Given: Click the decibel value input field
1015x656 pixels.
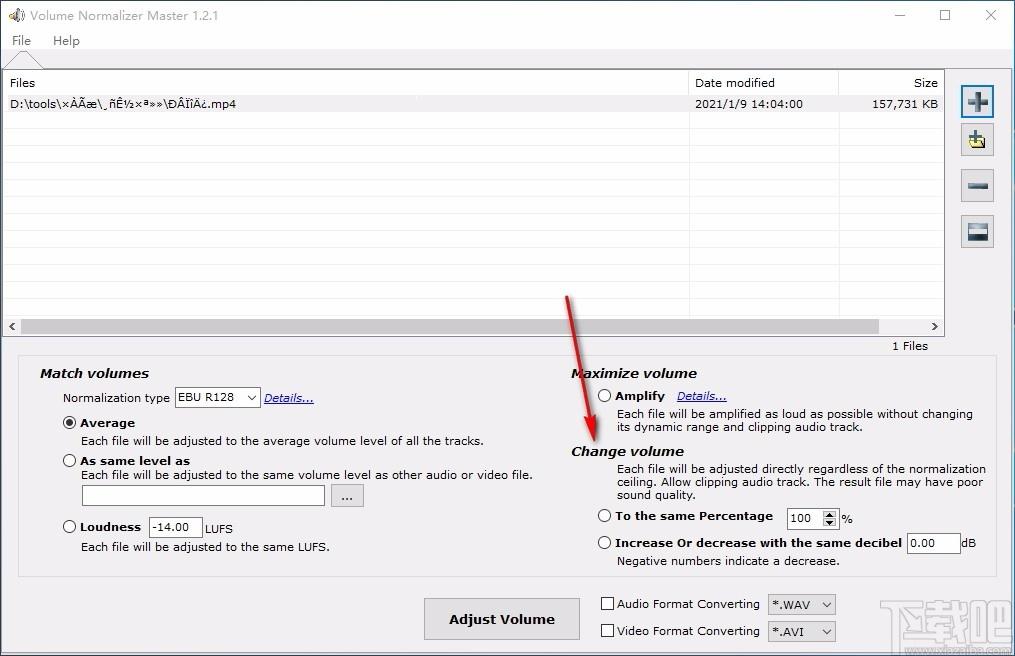Looking at the screenshot, I should click(933, 543).
